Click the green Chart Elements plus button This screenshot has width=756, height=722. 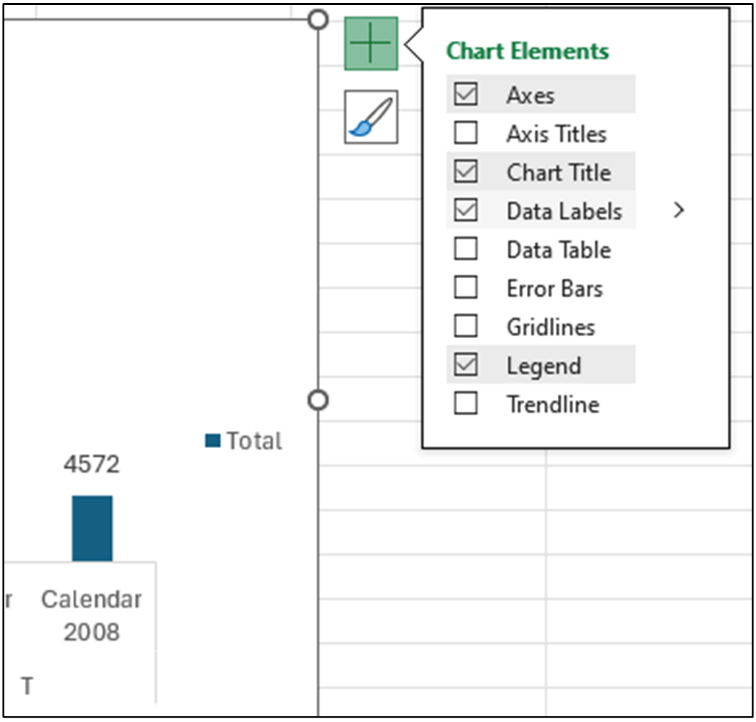(371, 43)
